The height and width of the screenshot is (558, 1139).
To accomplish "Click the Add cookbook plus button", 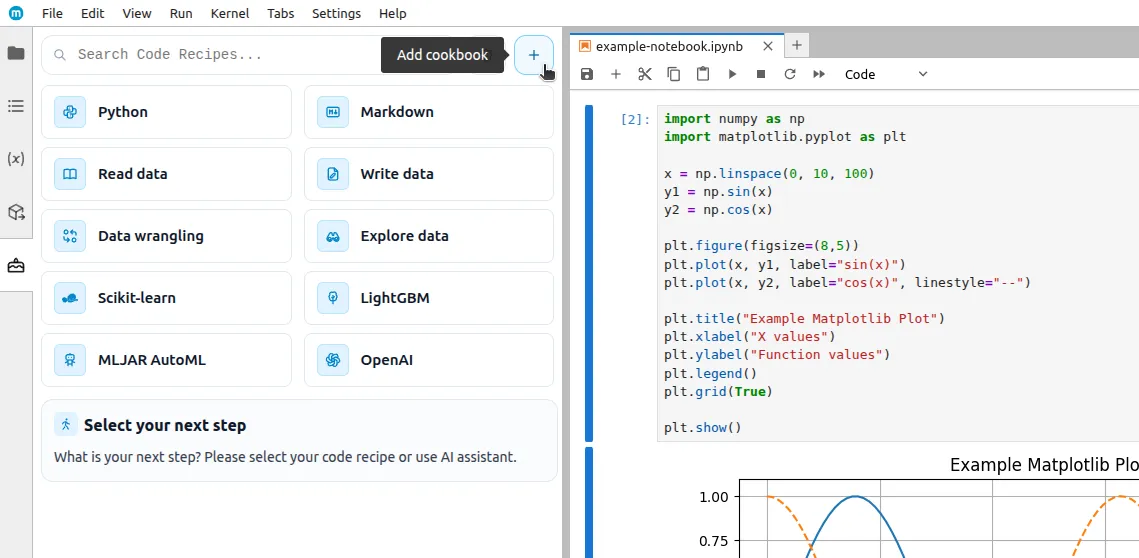I will tap(533, 55).
